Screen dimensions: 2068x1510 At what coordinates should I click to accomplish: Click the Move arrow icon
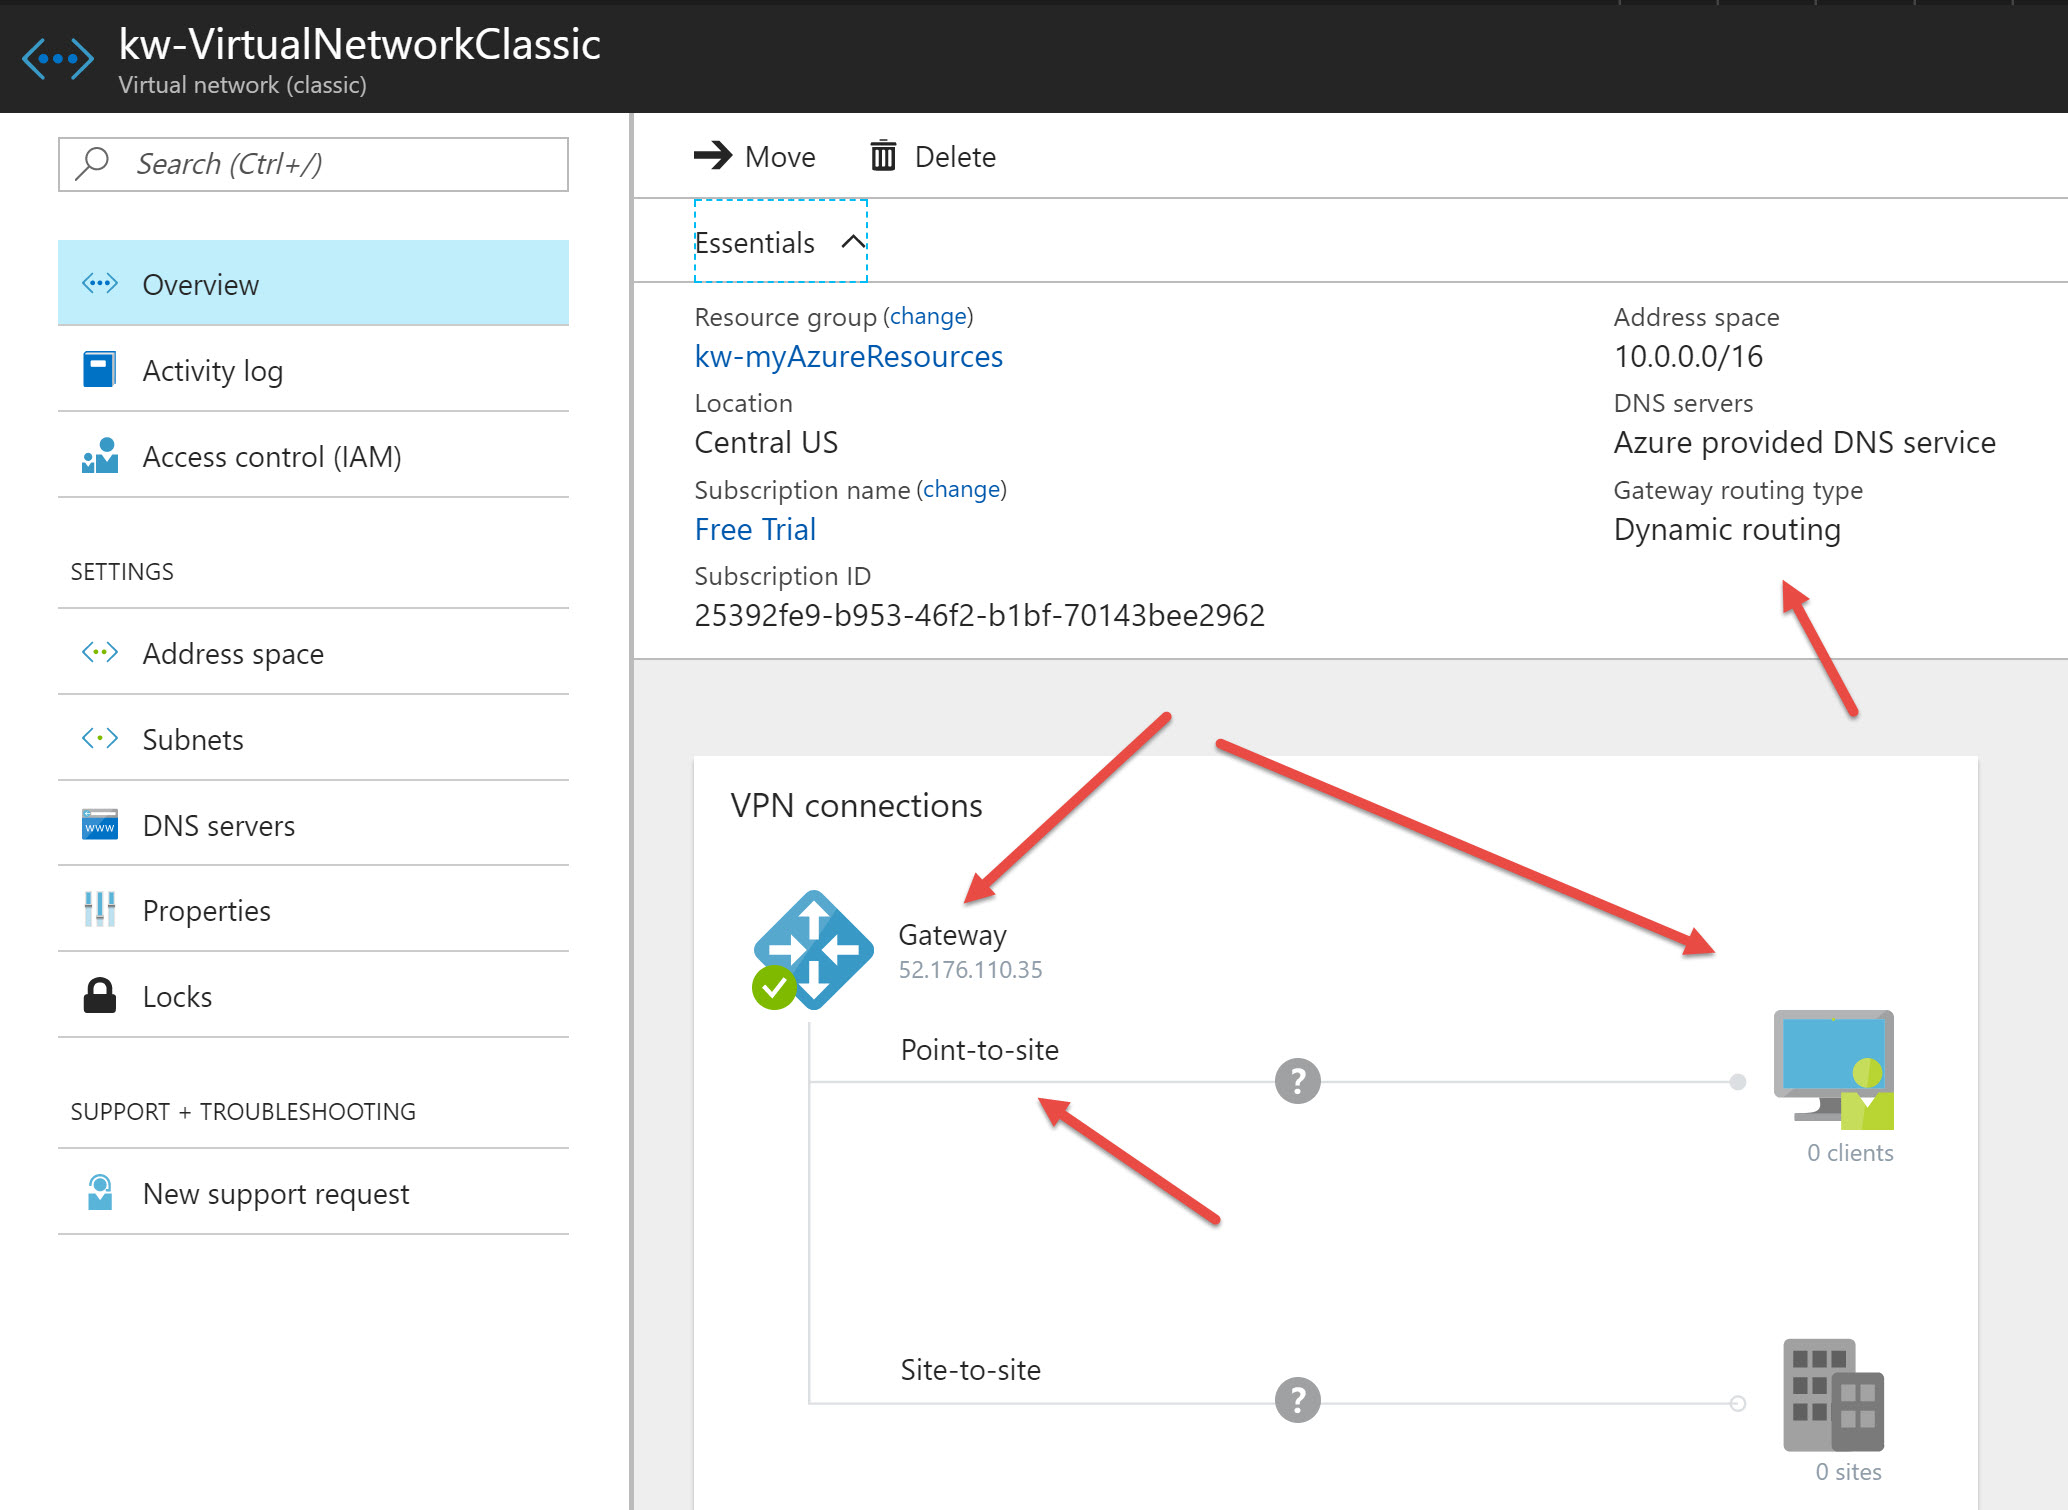tap(713, 156)
